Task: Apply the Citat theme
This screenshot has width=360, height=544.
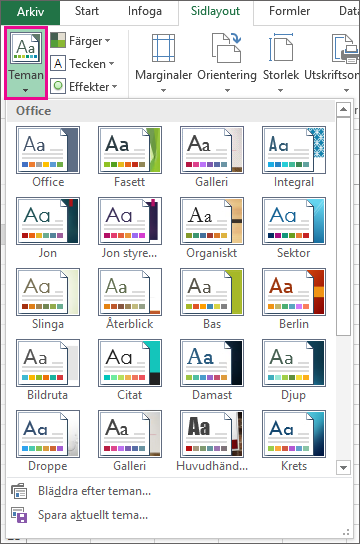Action: click(x=130, y=370)
